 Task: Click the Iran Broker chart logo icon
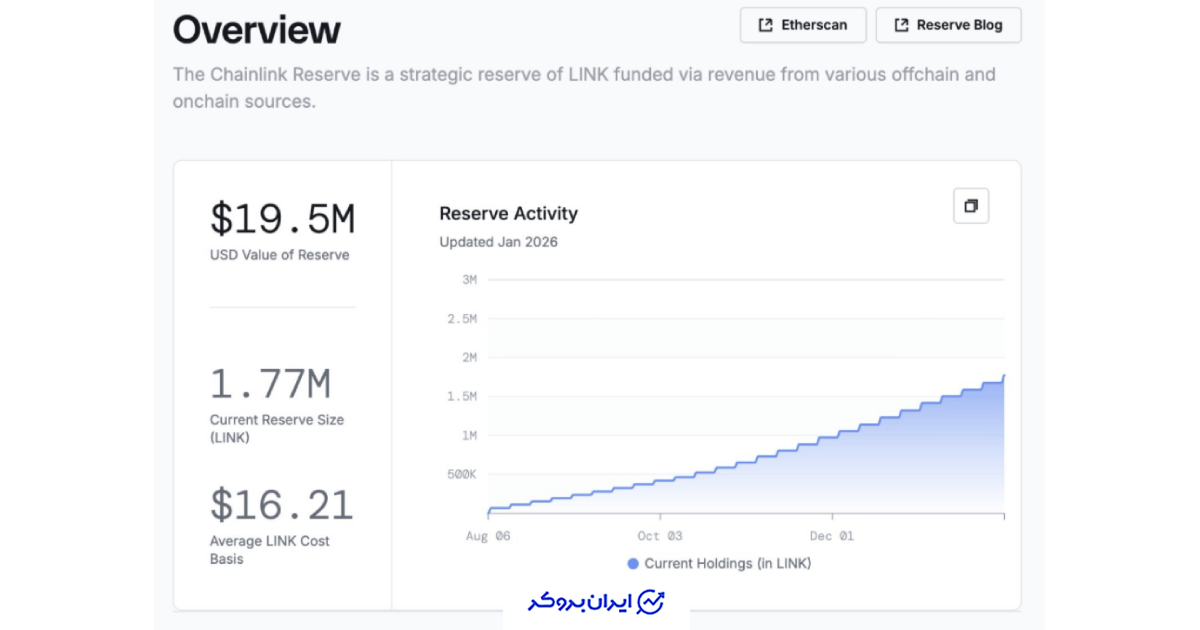coord(651,602)
